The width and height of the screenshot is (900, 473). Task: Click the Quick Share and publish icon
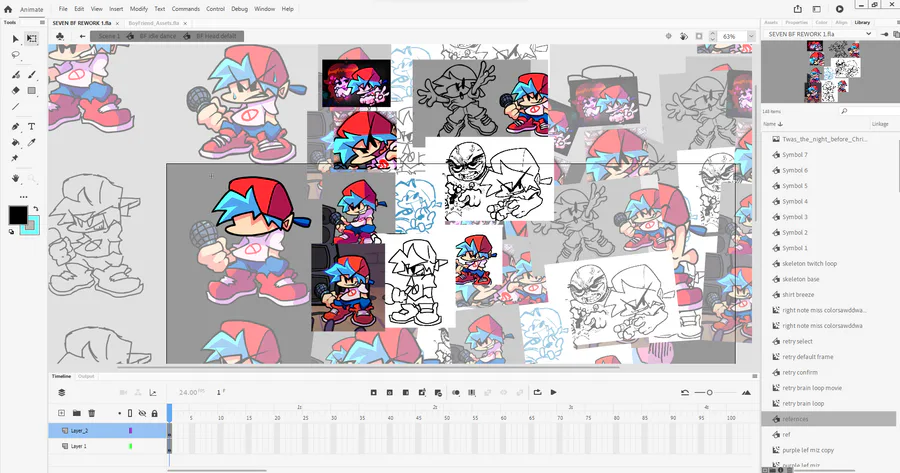click(798, 9)
